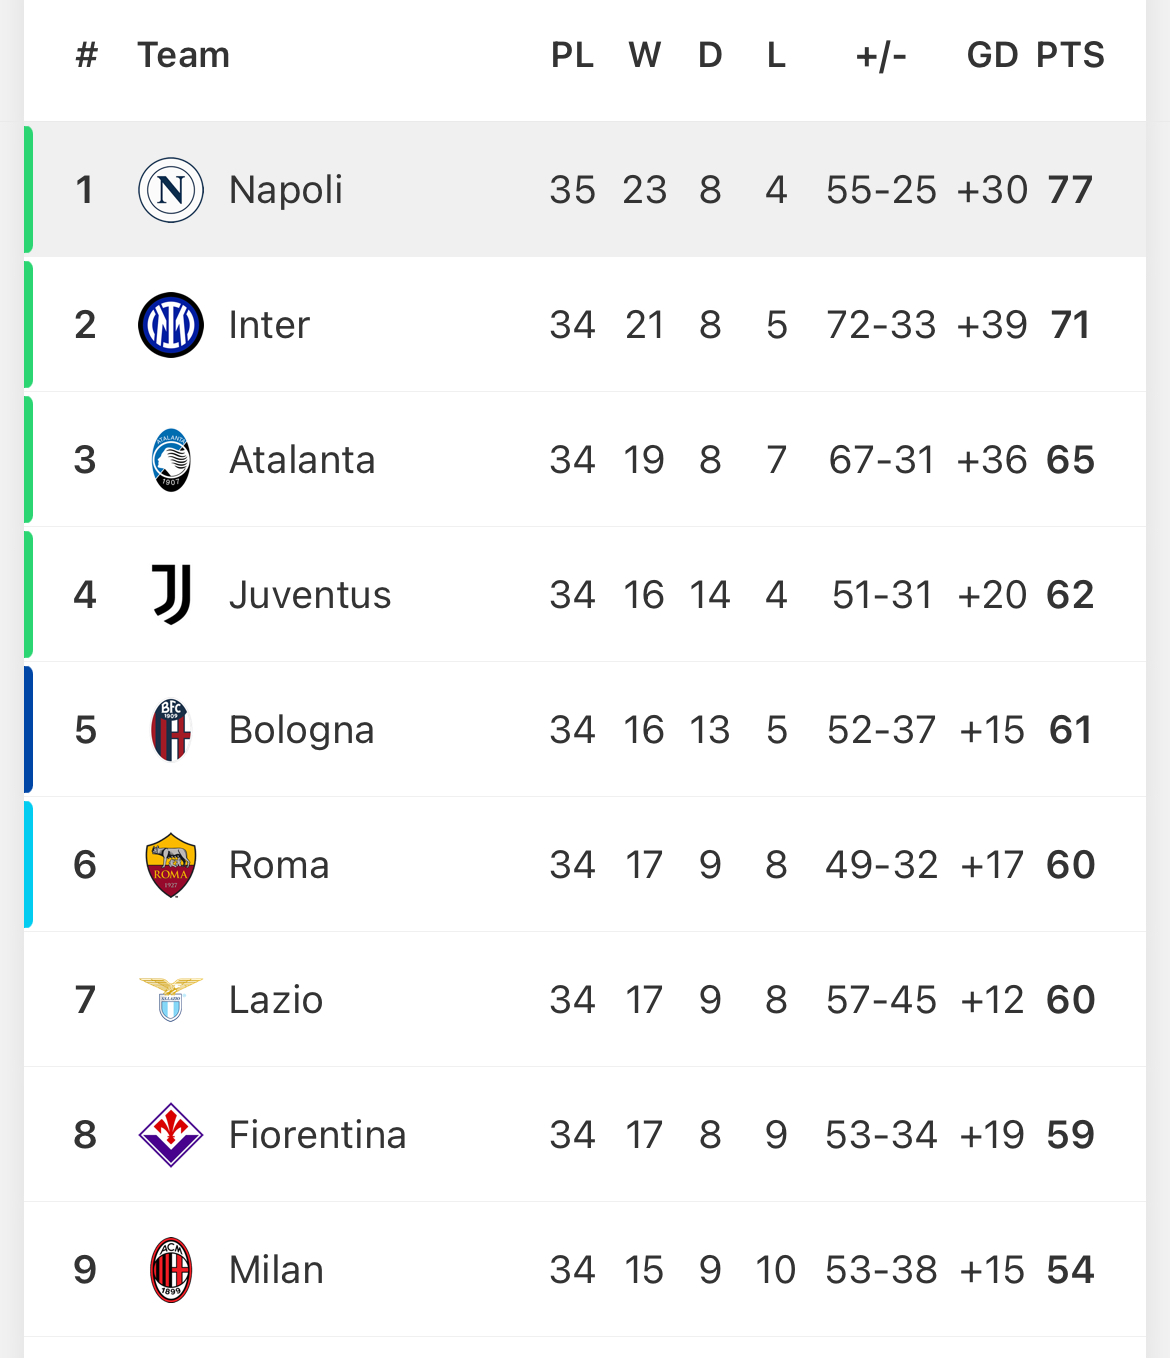Open the Juventus team name link
This screenshot has width=1170, height=1358.
click(310, 595)
